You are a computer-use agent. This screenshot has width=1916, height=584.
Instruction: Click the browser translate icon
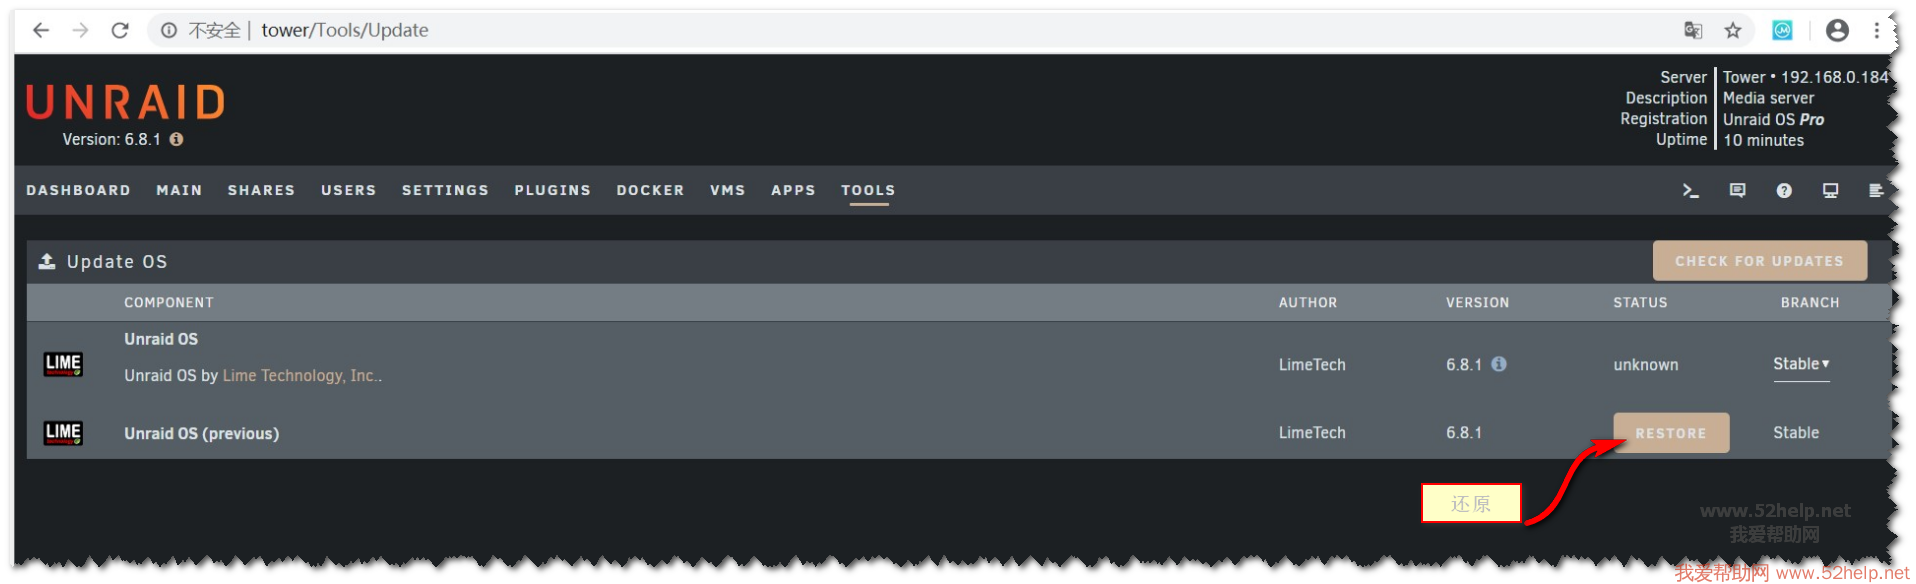[1693, 31]
